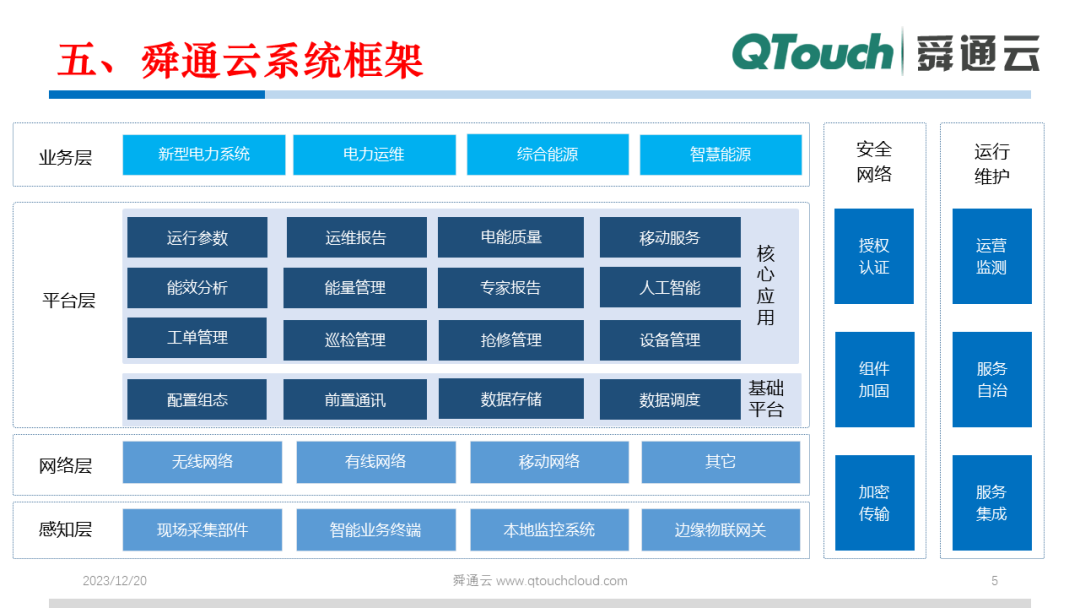Click the 安全网络 heading
This screenshot has width=1080, height=608.
pos(874,161)
